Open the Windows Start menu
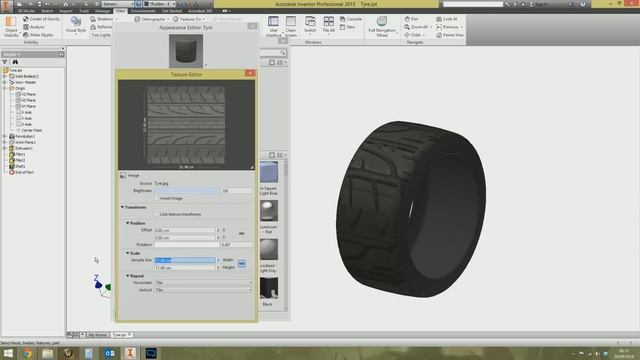 click(x=8, y=353)
